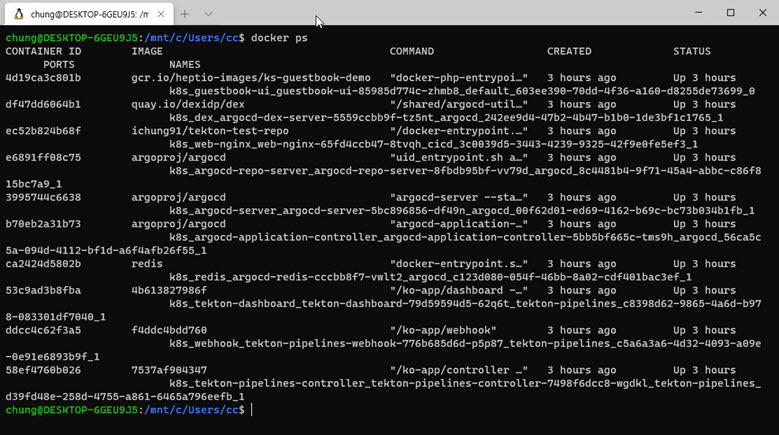Click the CREATED column header

coord(569,51)
